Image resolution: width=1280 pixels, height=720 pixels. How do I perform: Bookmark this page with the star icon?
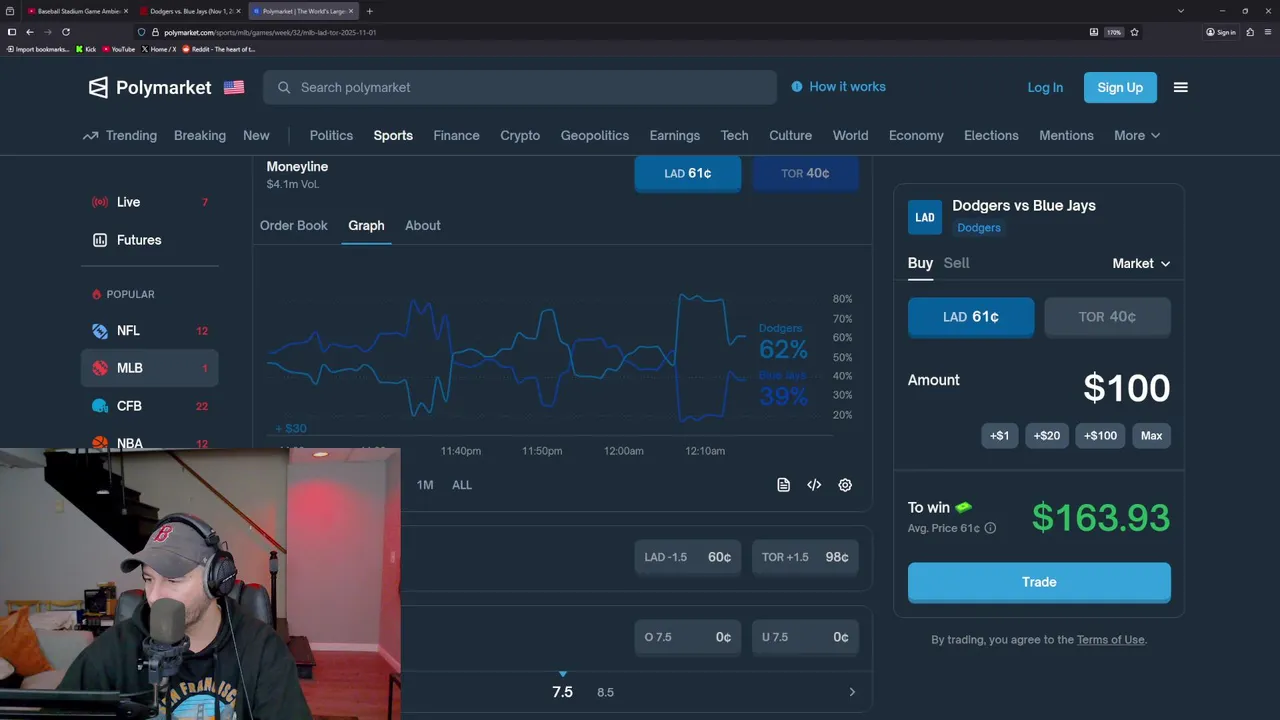pos(1134,32)
